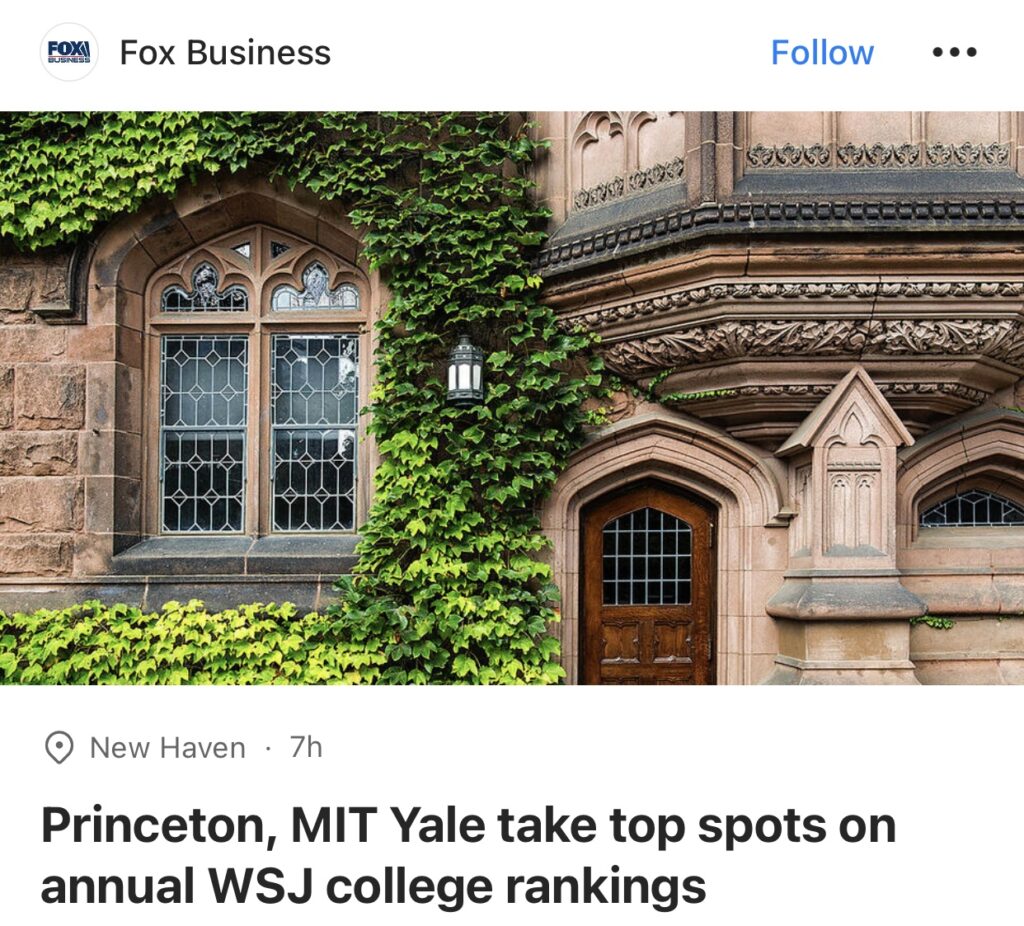Viewport: 1024px width, 926px height.
Task: Show post options via ellipsis icon
Action: coord(954,52)
